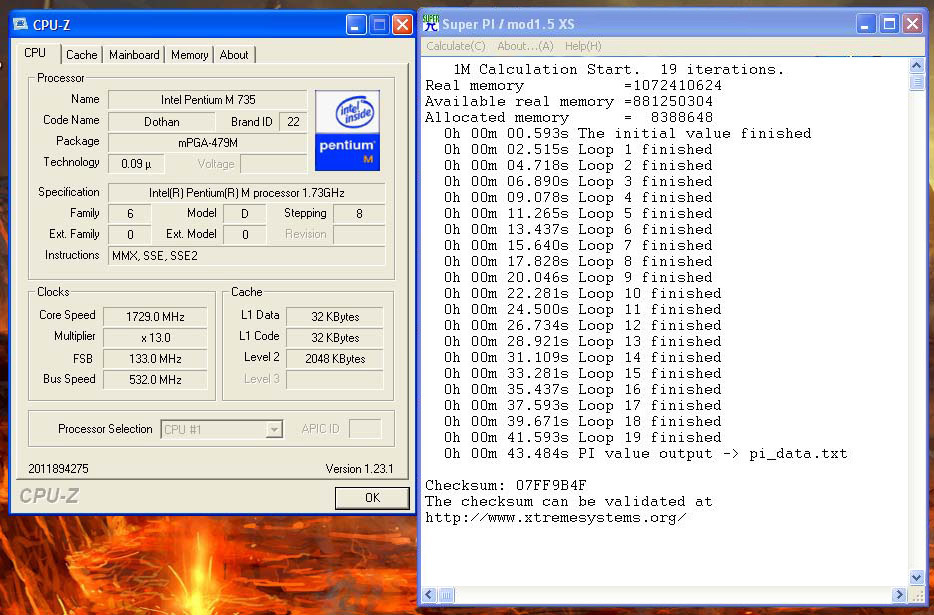Click the Super PI horizontal scrollbar left arrow
This screenshot has height=615, width=934.
429,594
